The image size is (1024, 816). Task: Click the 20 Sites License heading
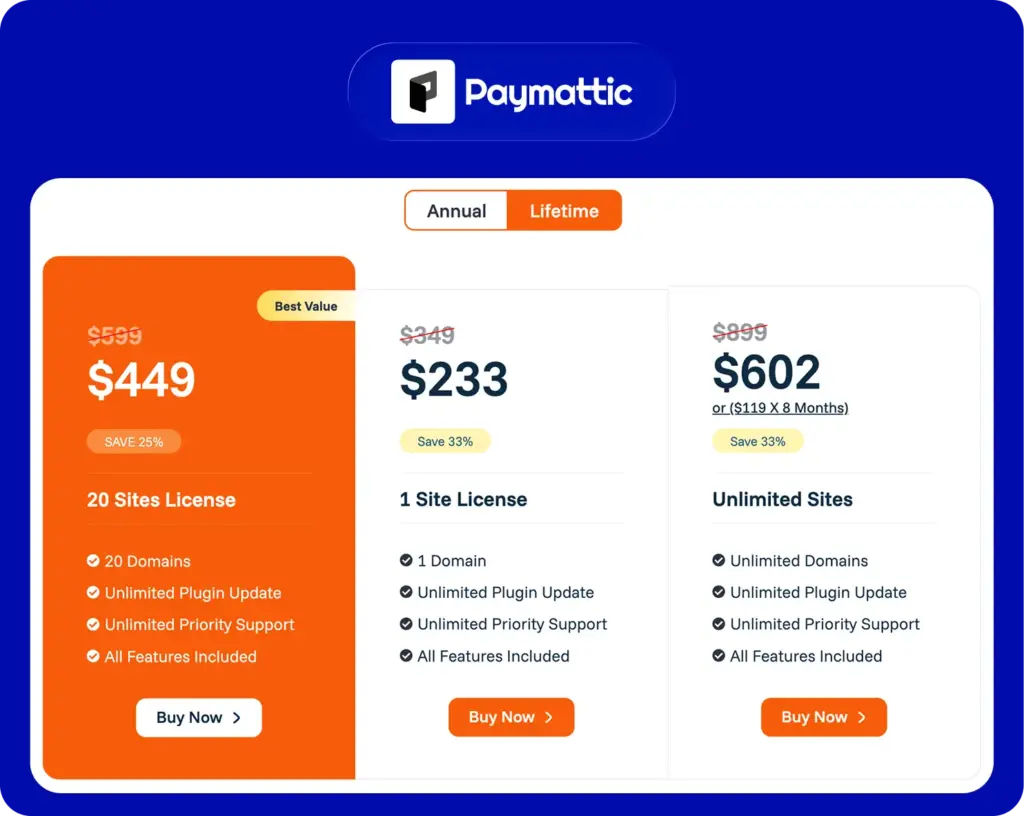click(161, 500)
